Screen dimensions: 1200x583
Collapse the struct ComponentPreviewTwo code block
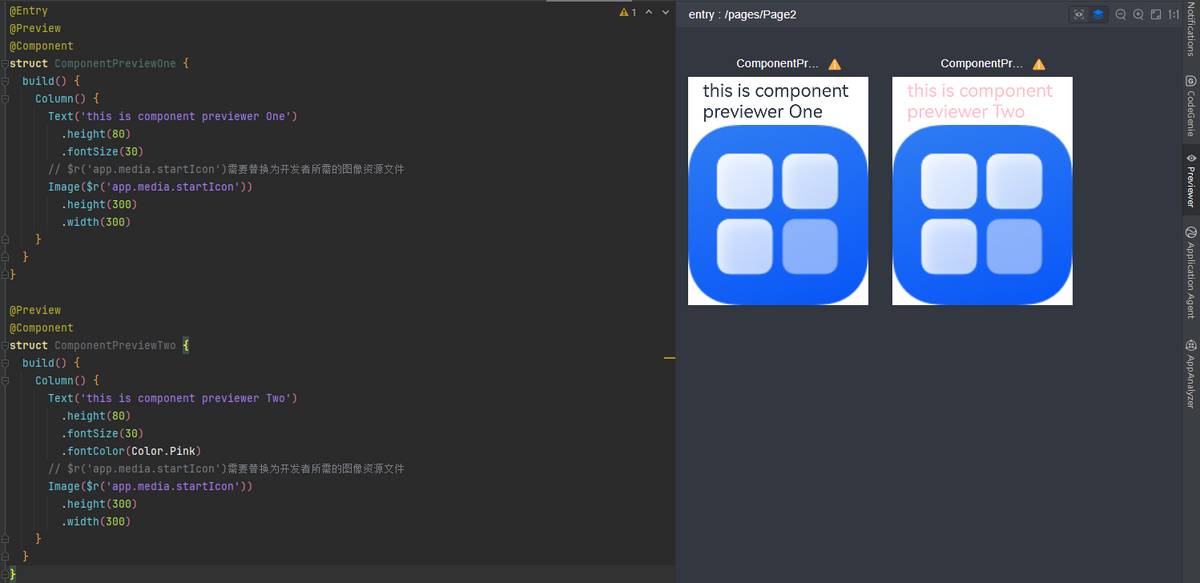point(4,346)
